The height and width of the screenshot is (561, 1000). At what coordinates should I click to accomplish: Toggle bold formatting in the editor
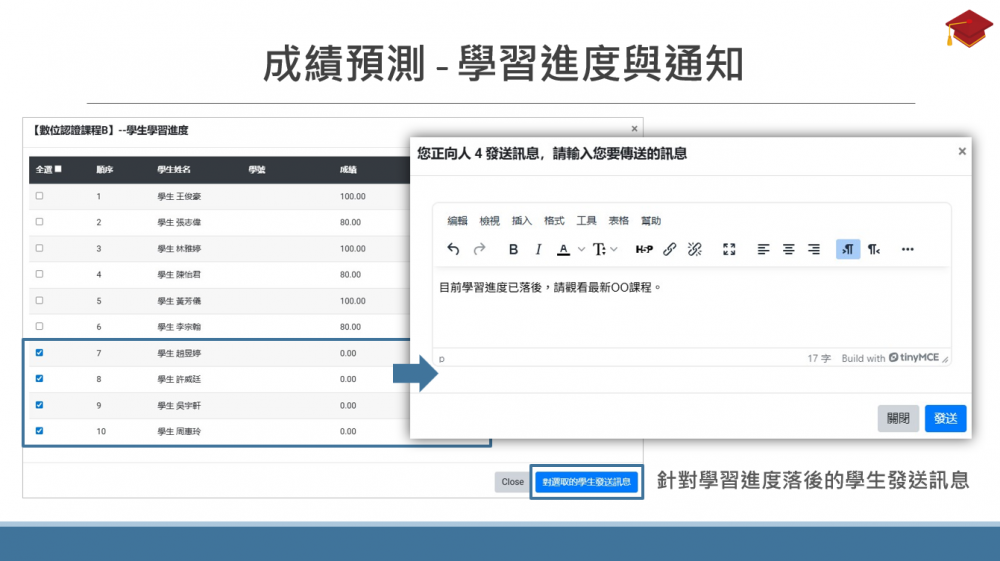(x=514, y=249)
